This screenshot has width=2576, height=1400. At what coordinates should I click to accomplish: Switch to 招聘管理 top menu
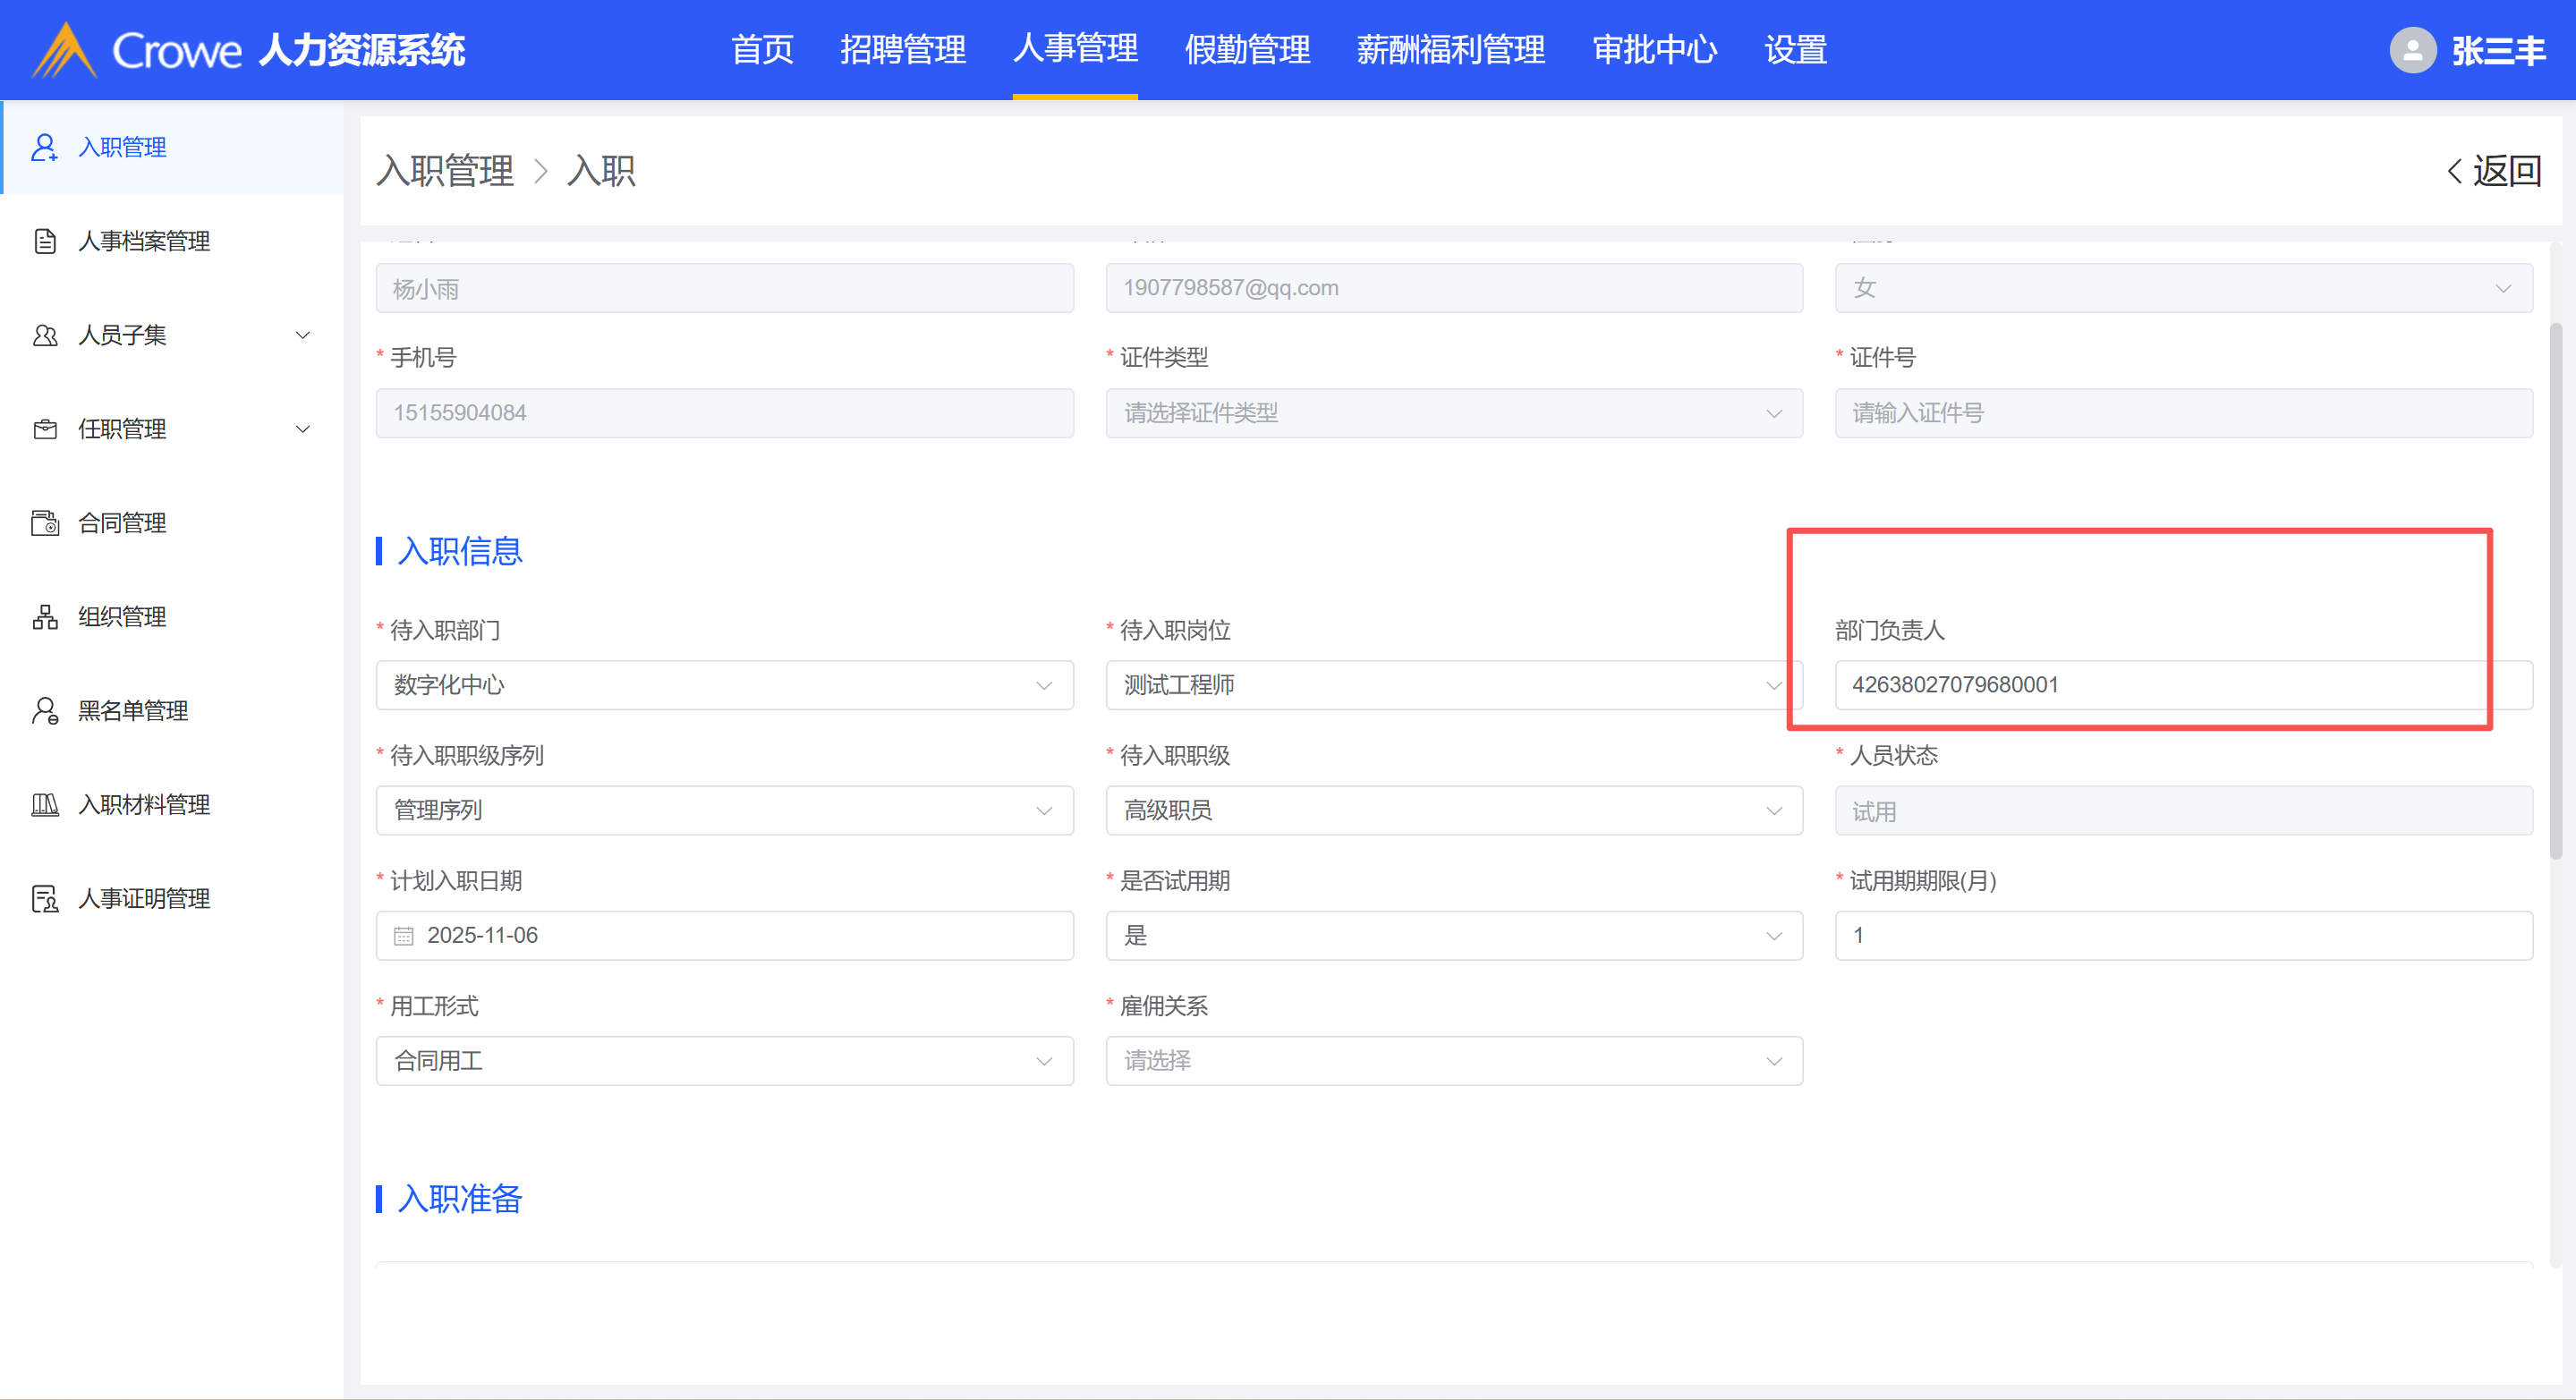point(902,50)
